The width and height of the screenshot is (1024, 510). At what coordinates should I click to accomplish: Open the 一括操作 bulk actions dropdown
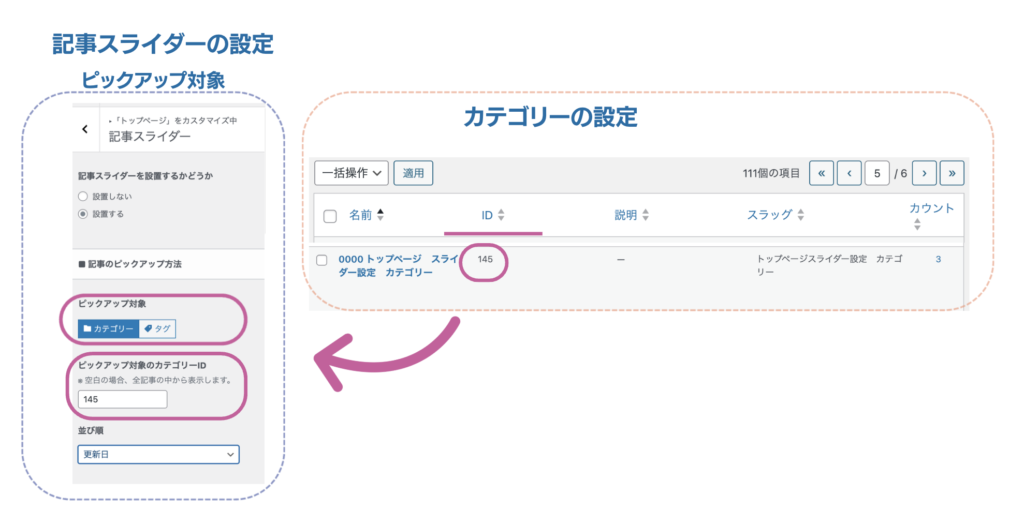pos(350,173)
